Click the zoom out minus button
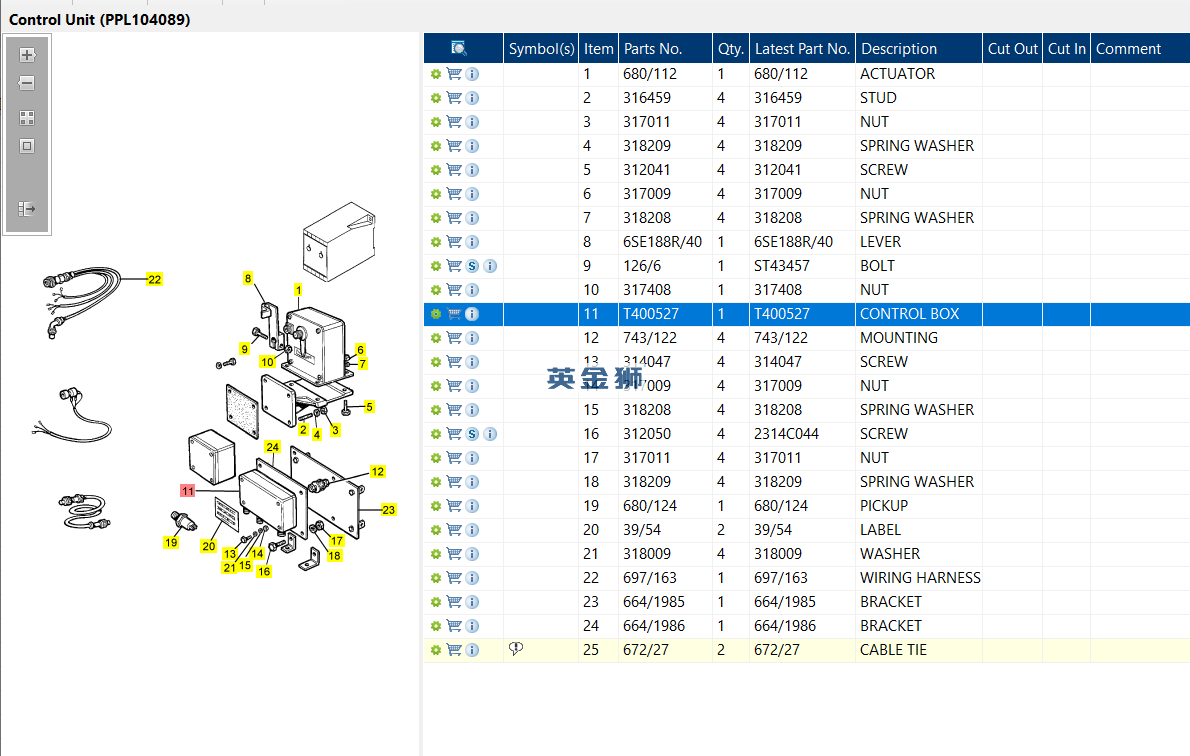1190x756 pixels. pyautogui.click(x=27, y=84)
